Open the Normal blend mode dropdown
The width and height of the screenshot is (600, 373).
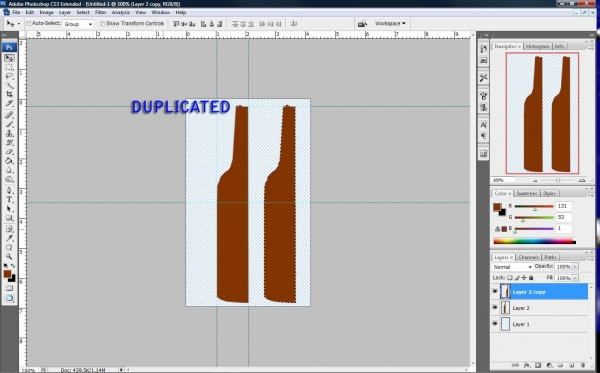(x=512, y=267)
